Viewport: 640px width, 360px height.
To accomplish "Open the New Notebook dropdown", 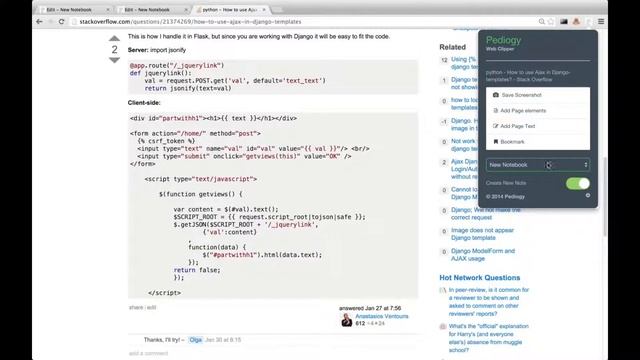I will tap(538, 165).
